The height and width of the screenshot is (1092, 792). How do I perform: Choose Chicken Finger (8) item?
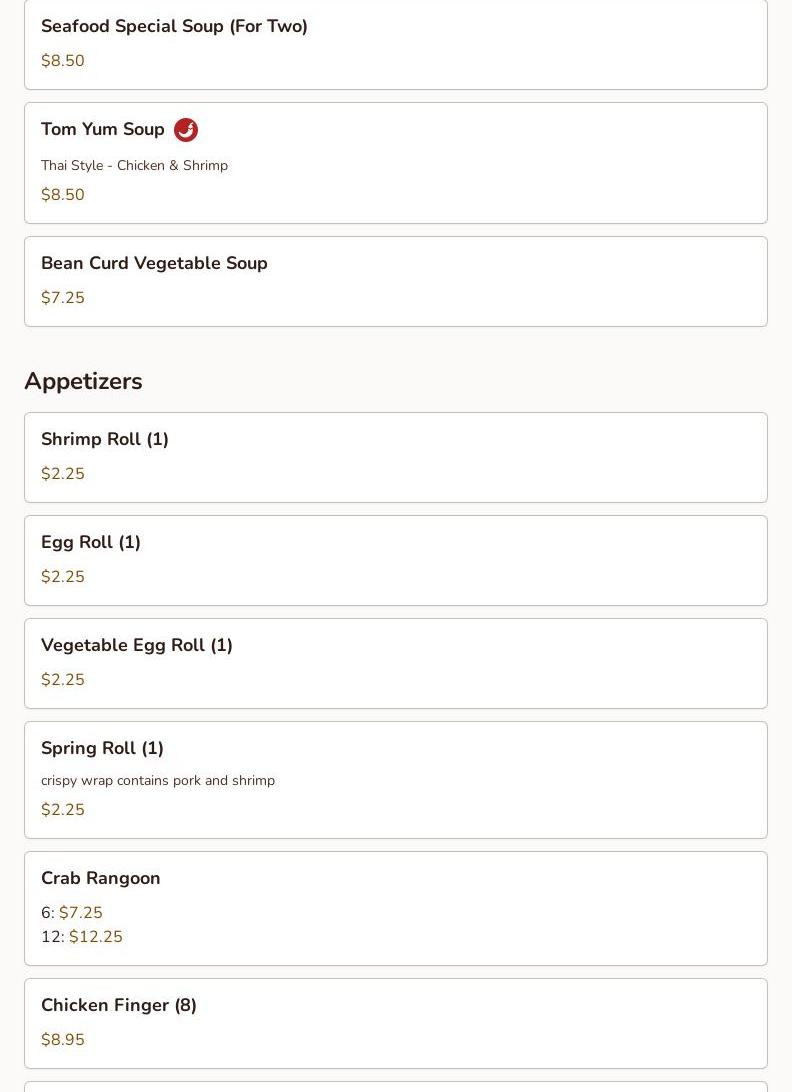pos(119,1006)
